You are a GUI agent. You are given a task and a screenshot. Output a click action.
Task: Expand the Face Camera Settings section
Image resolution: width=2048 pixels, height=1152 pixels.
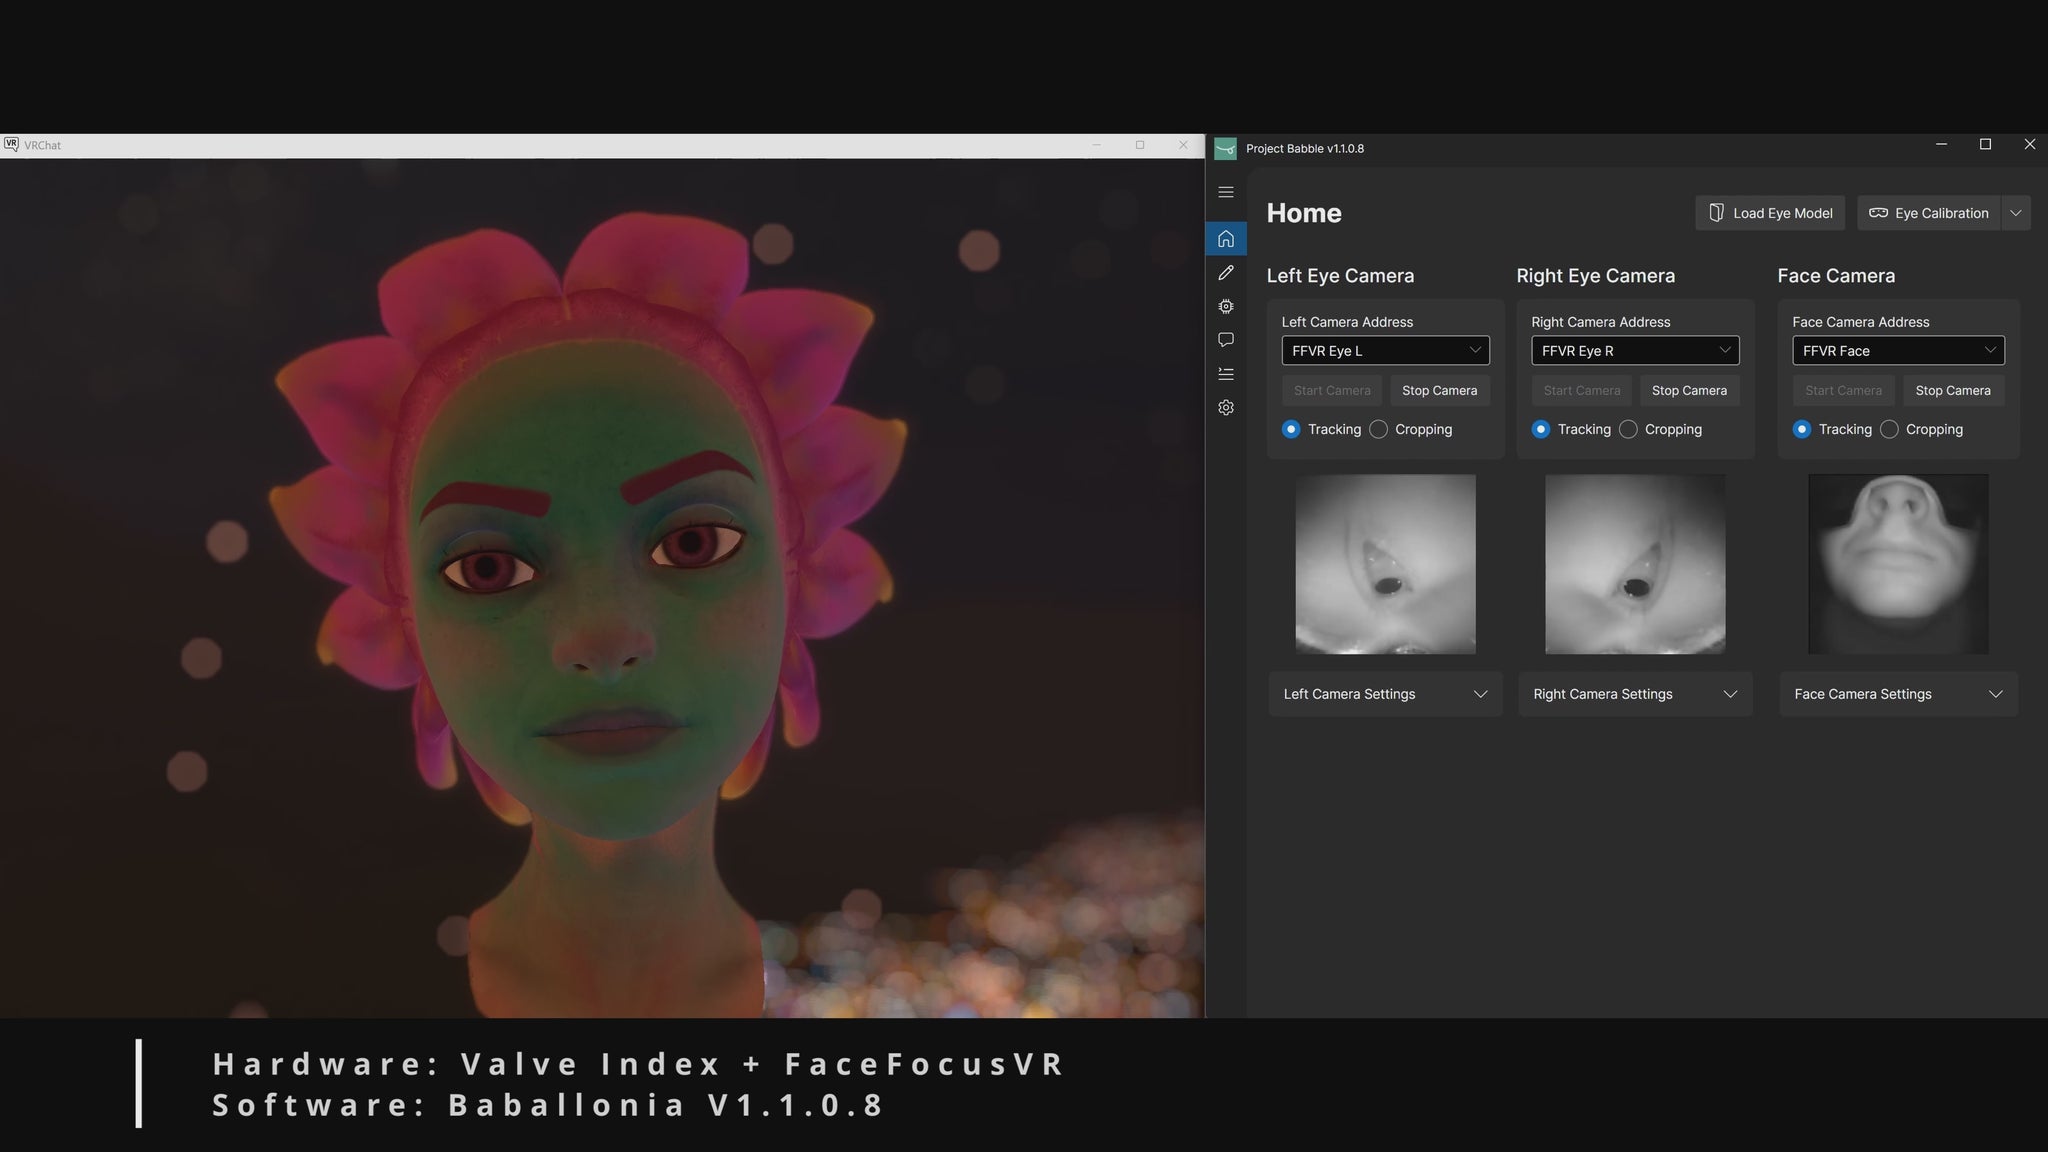[x=1898, y=694]
